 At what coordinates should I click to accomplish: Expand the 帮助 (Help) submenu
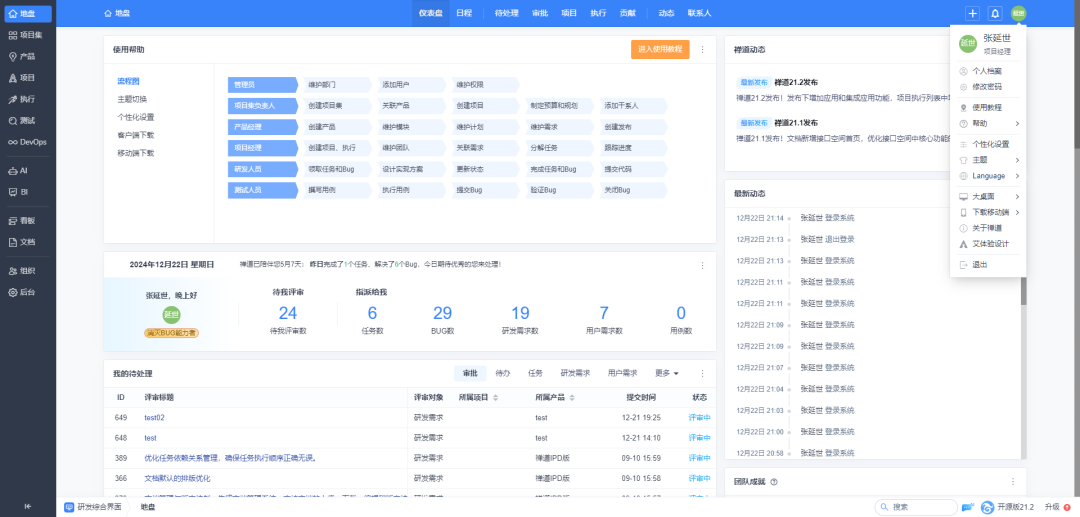coord(988,123)
